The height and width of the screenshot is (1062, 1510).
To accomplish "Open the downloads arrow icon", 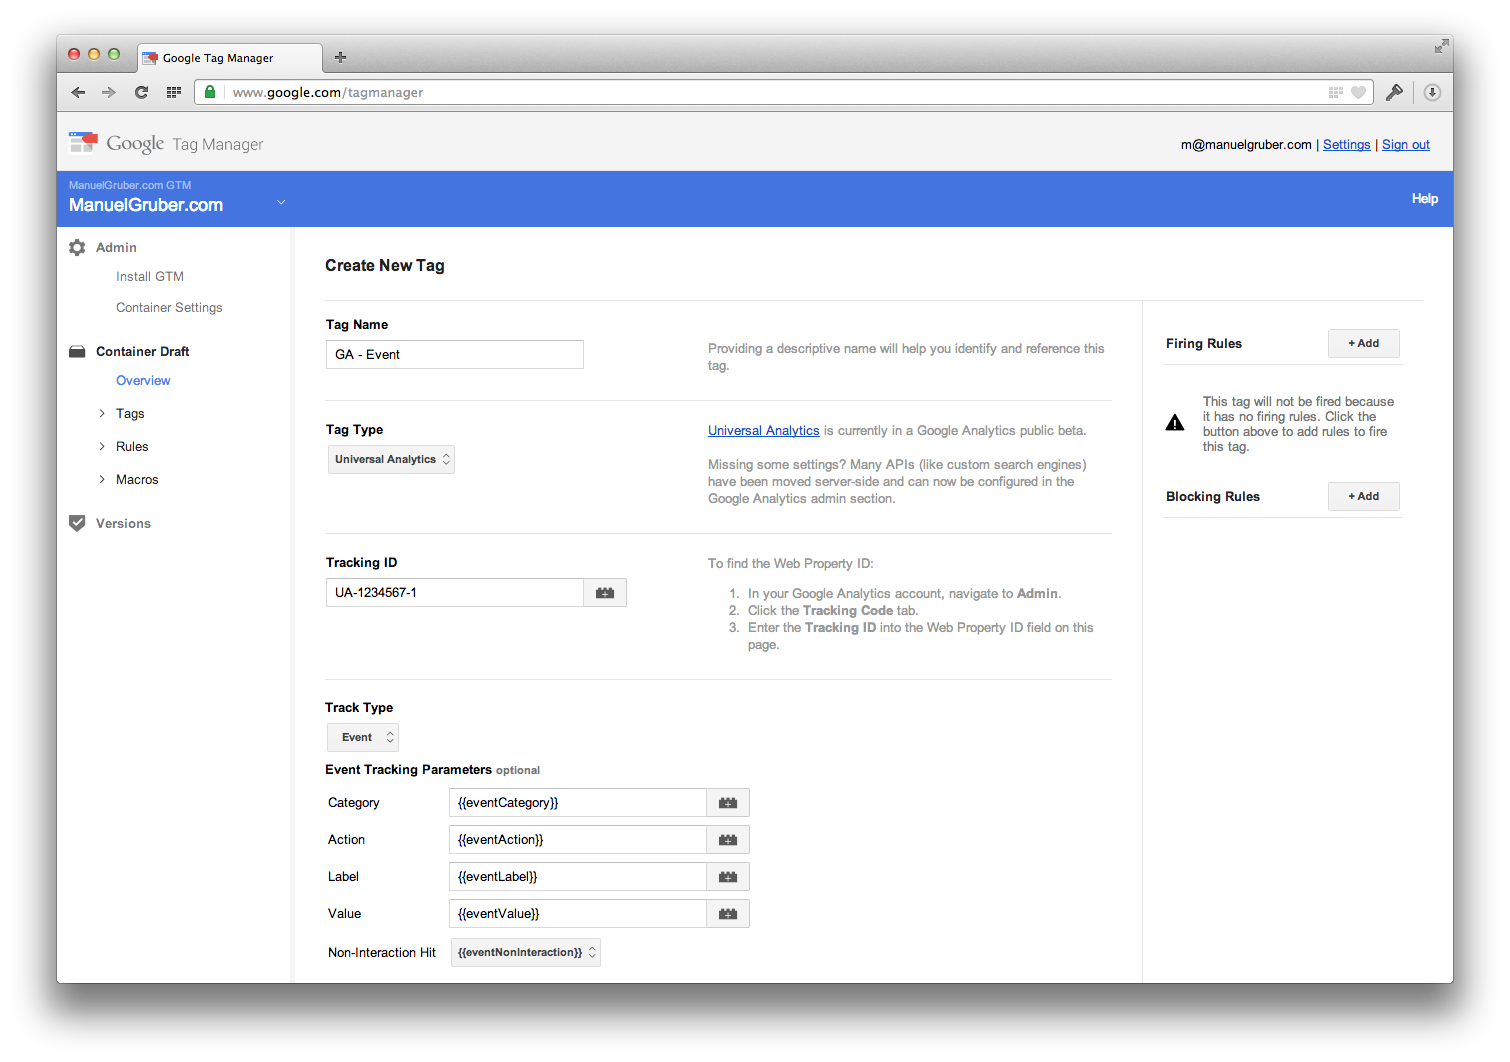I will tap(1432, 92).
